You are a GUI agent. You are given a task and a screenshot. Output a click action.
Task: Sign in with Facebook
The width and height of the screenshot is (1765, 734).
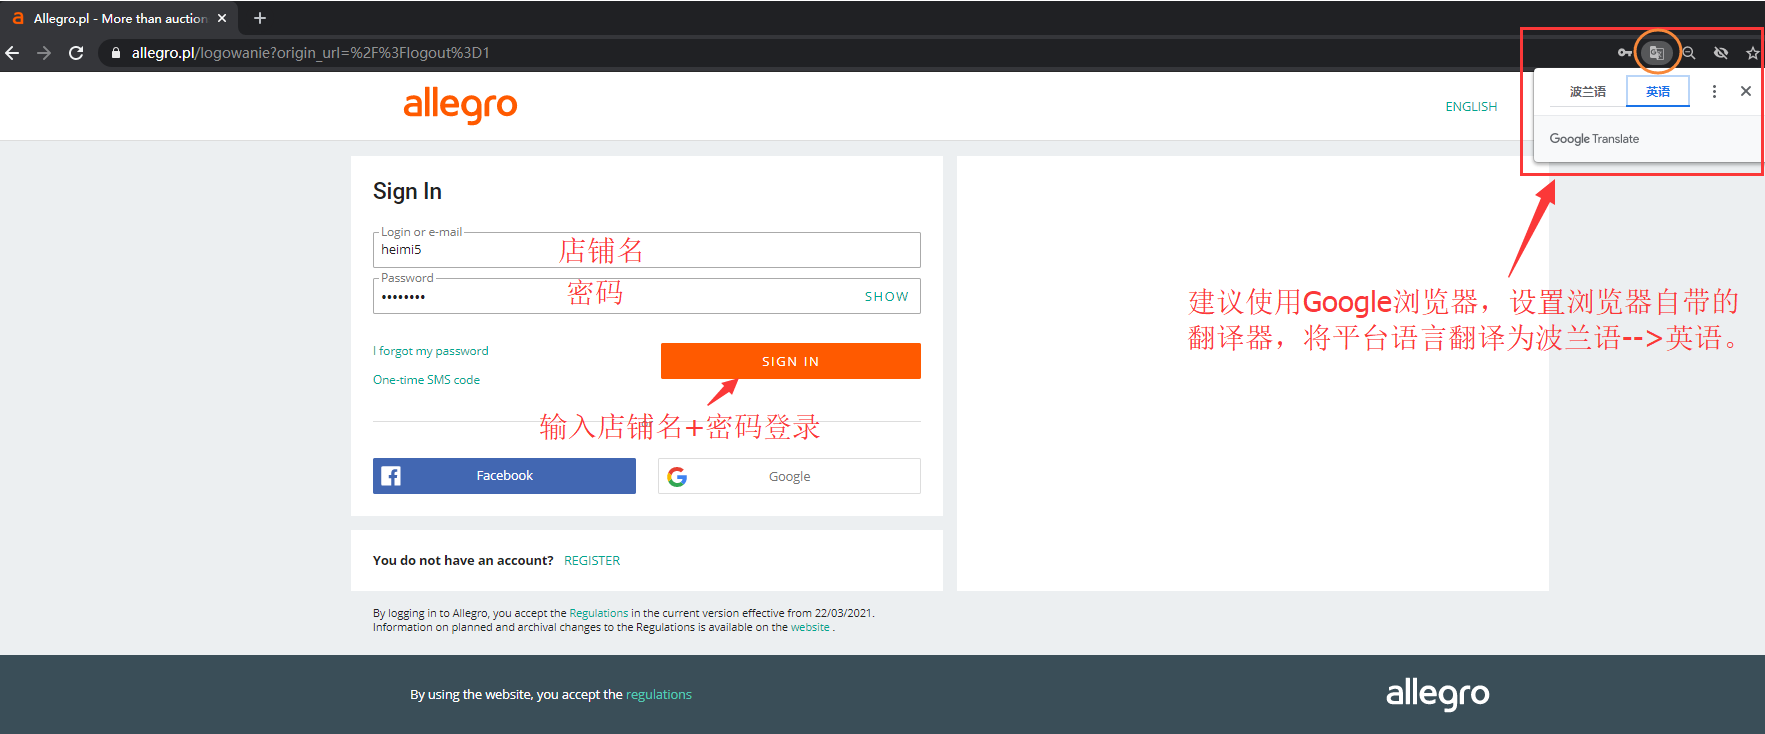coord(504,476)
